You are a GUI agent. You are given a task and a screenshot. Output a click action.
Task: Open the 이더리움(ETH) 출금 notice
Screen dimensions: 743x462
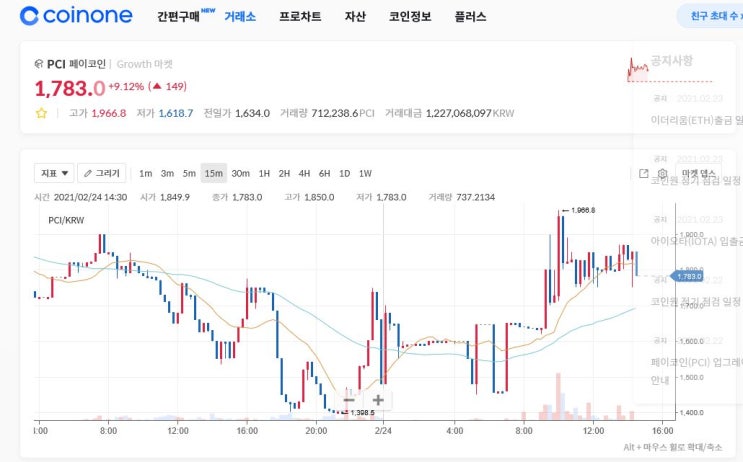(697, 120)
